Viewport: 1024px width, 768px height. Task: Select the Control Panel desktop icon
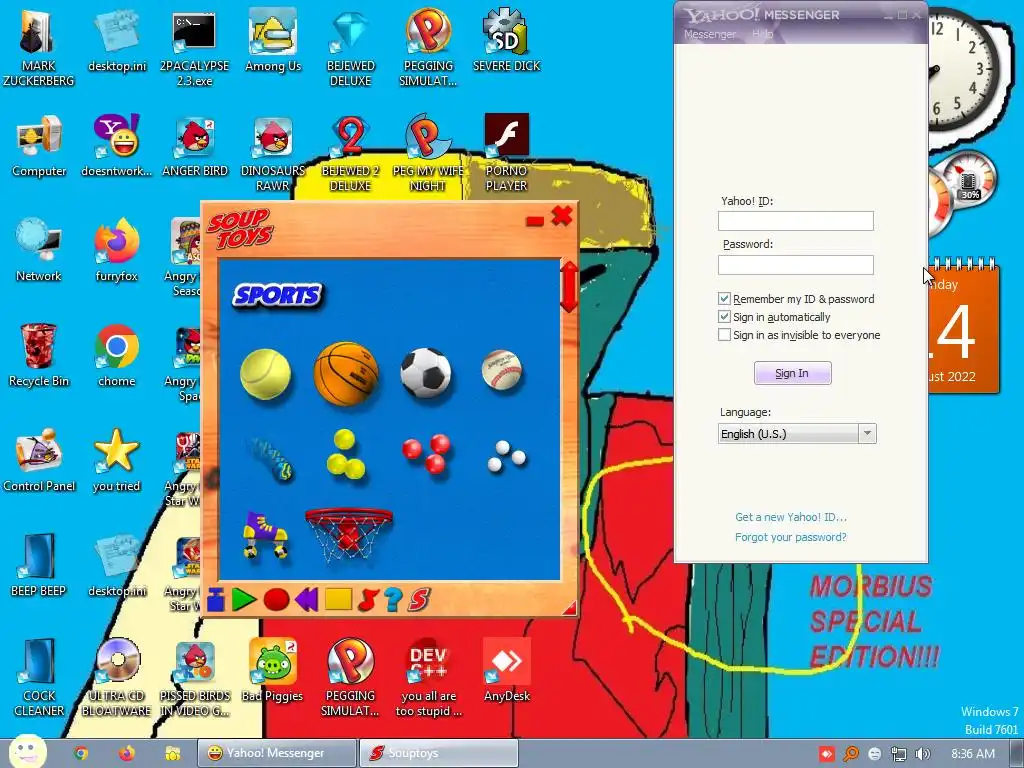(x=39, y=461)
